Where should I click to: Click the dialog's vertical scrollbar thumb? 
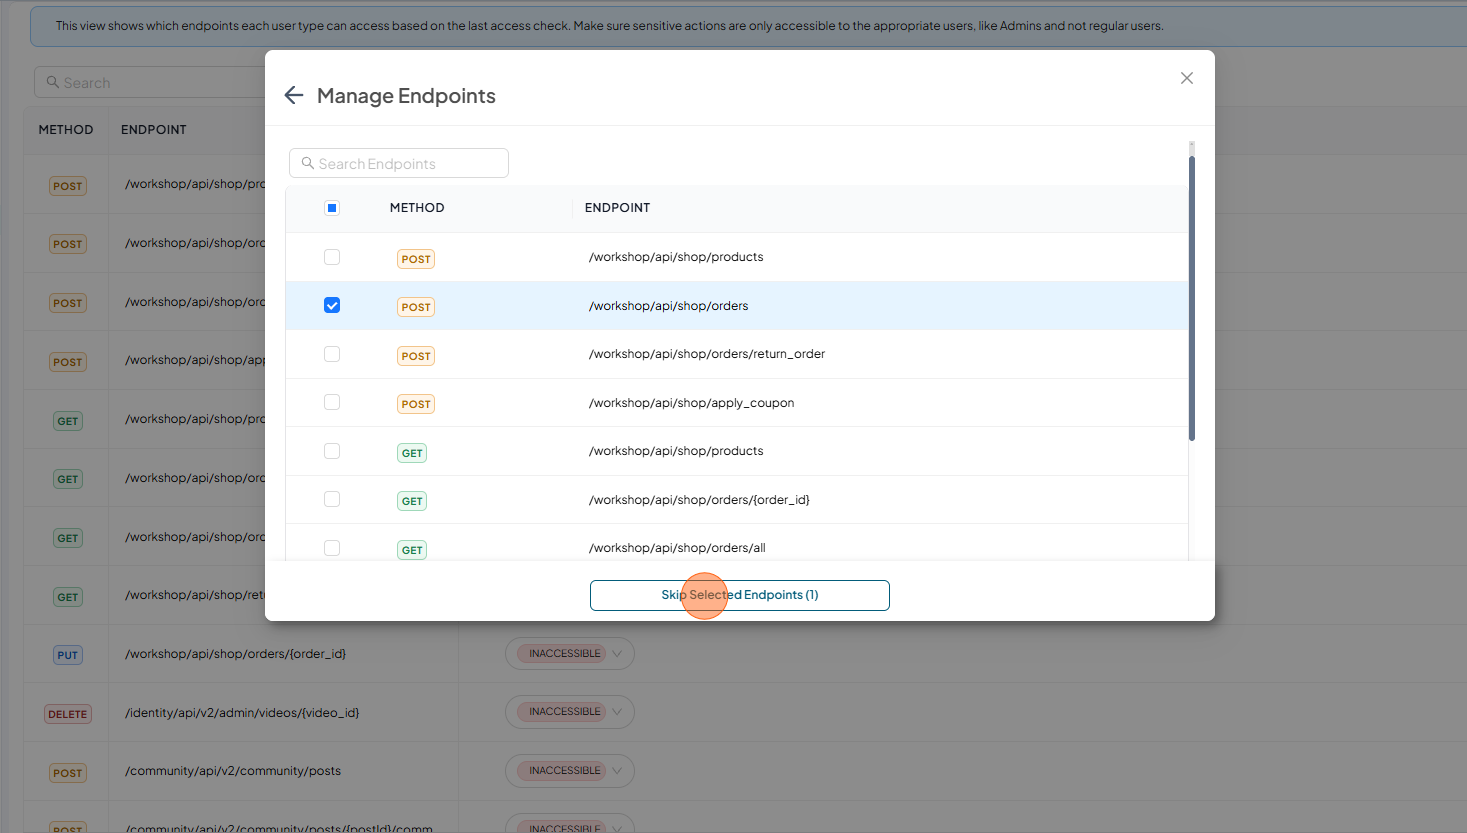click(1192, 298)
